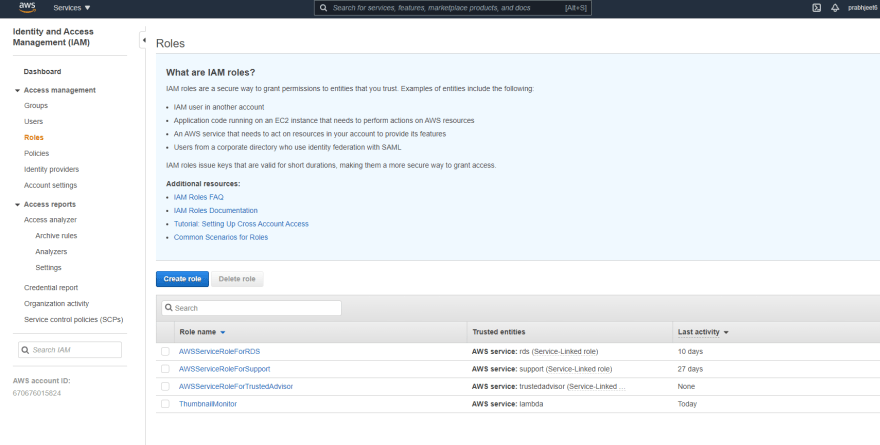Open Account settings page

pos(51,185)
